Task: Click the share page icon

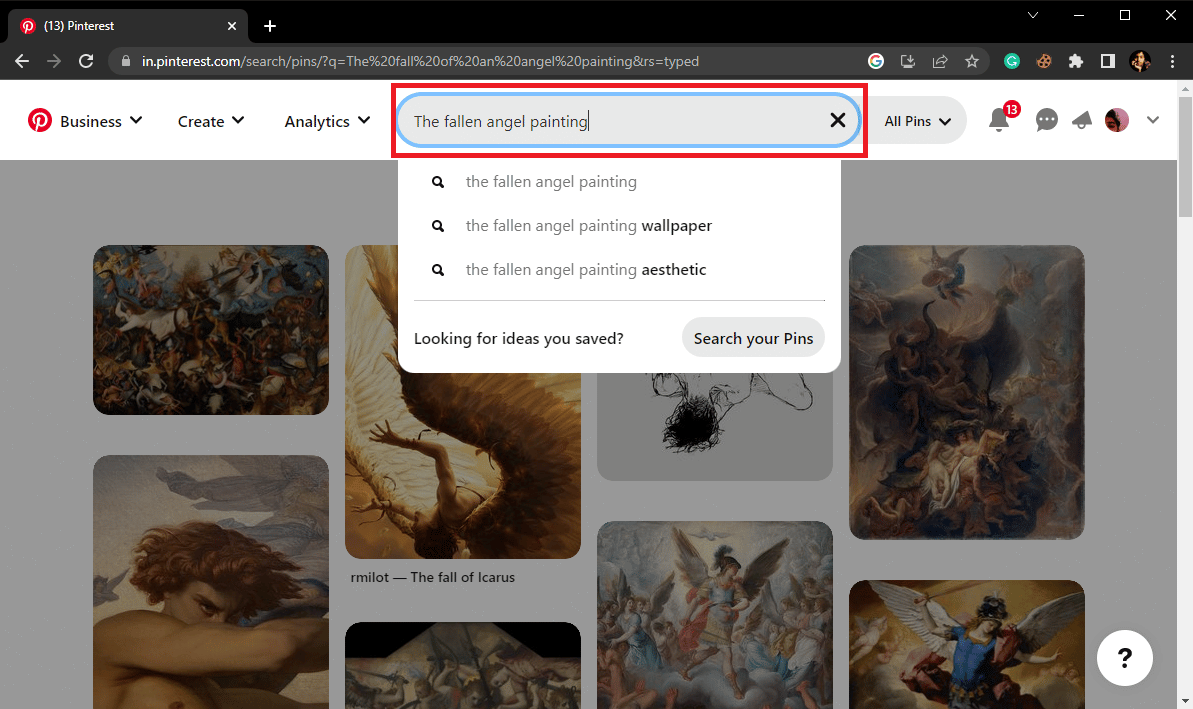Action: 940,61
